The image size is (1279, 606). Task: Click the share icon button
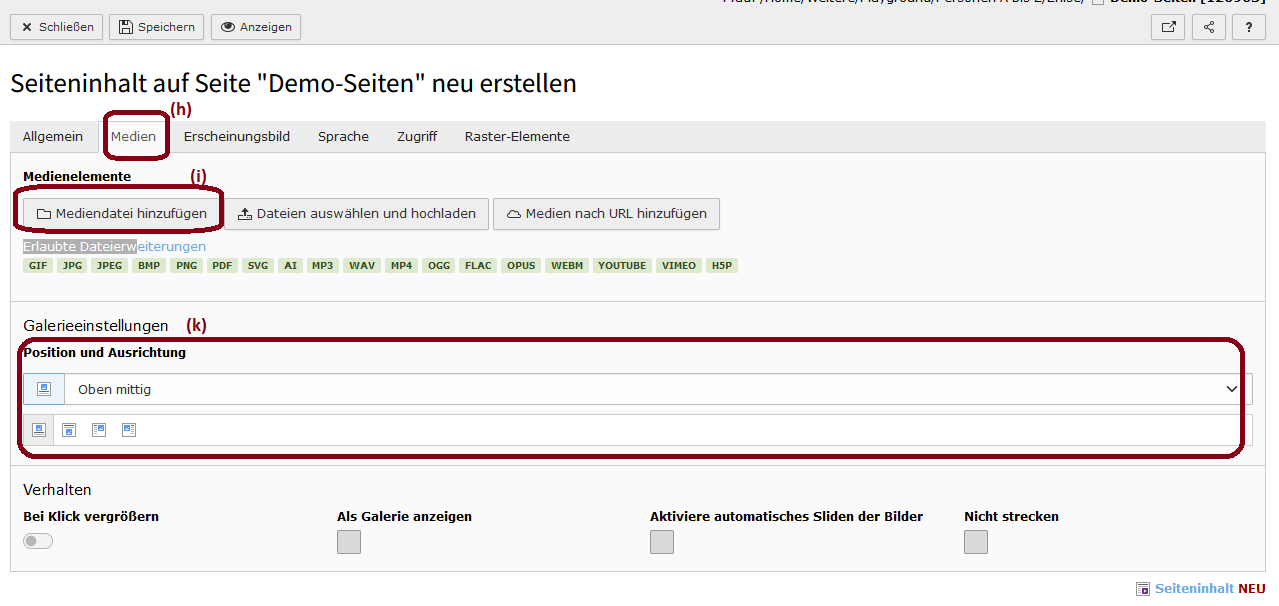coord(1209,27)
